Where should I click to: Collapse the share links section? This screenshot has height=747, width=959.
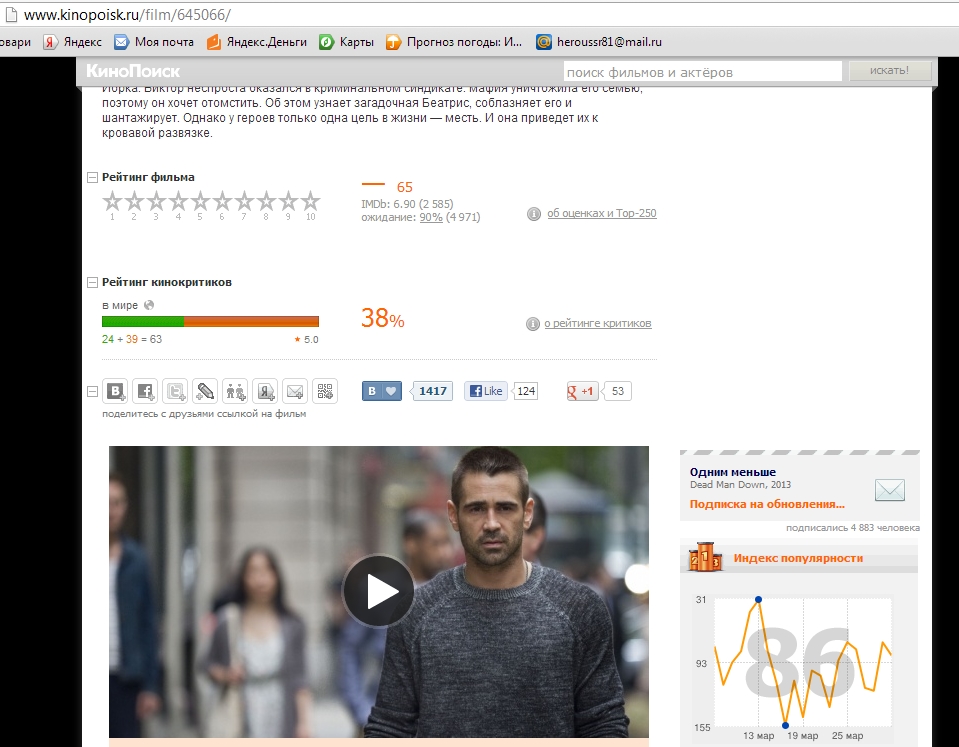click(93, 391)
